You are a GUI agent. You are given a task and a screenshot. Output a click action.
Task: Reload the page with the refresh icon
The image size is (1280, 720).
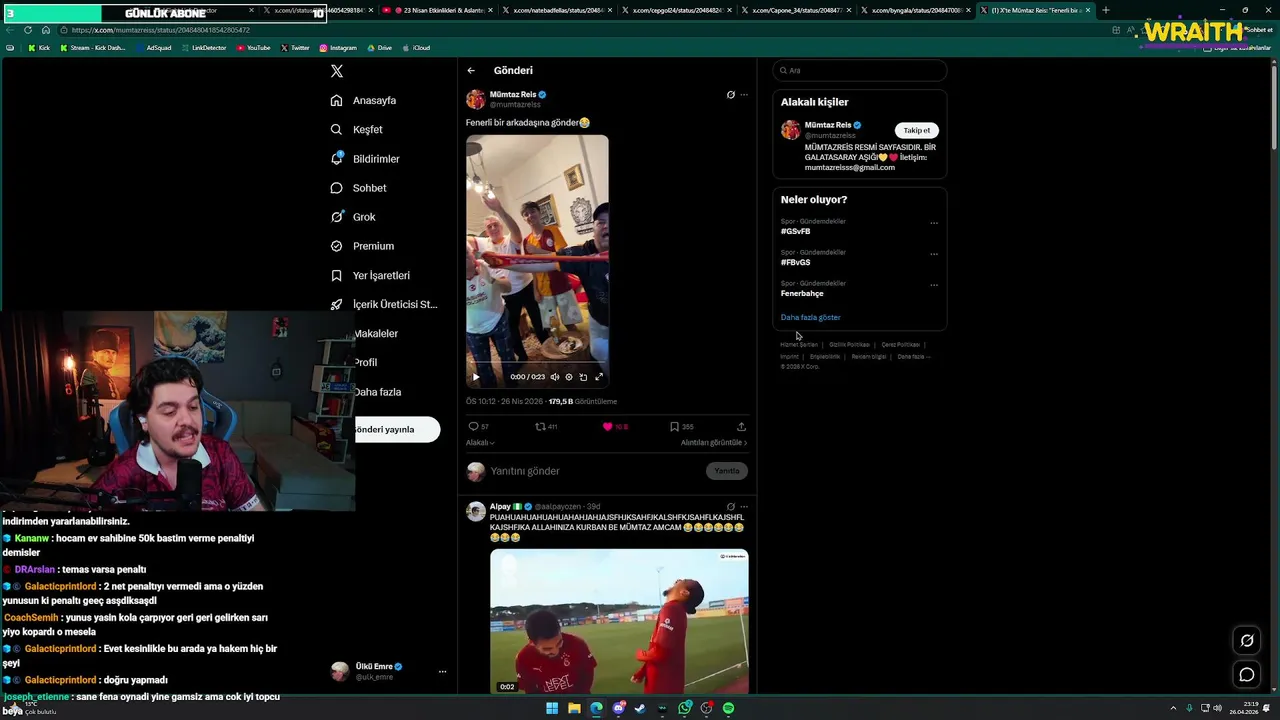click(28, 30)
